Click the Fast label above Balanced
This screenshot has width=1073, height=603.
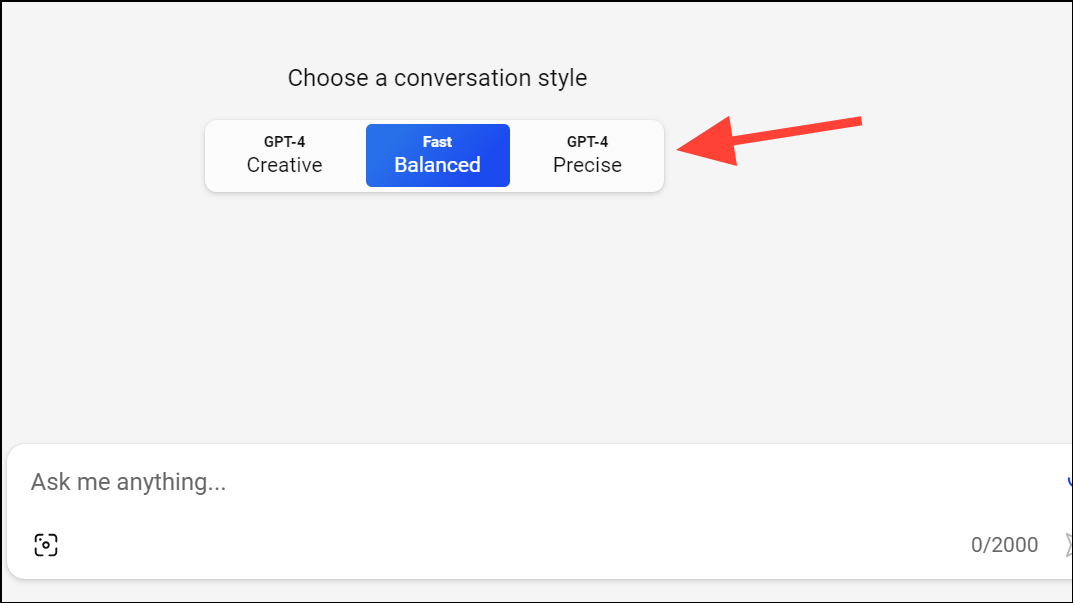click(437, 142)
